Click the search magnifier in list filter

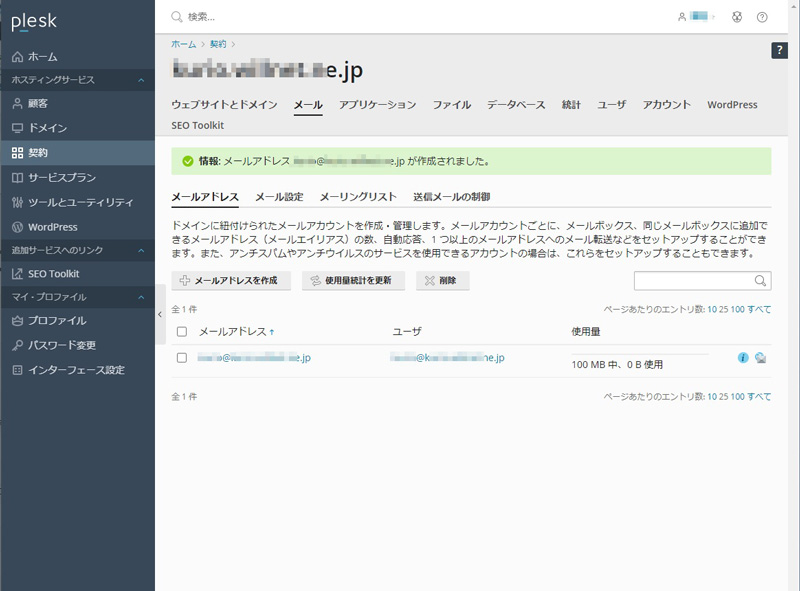tap(761, 281)
